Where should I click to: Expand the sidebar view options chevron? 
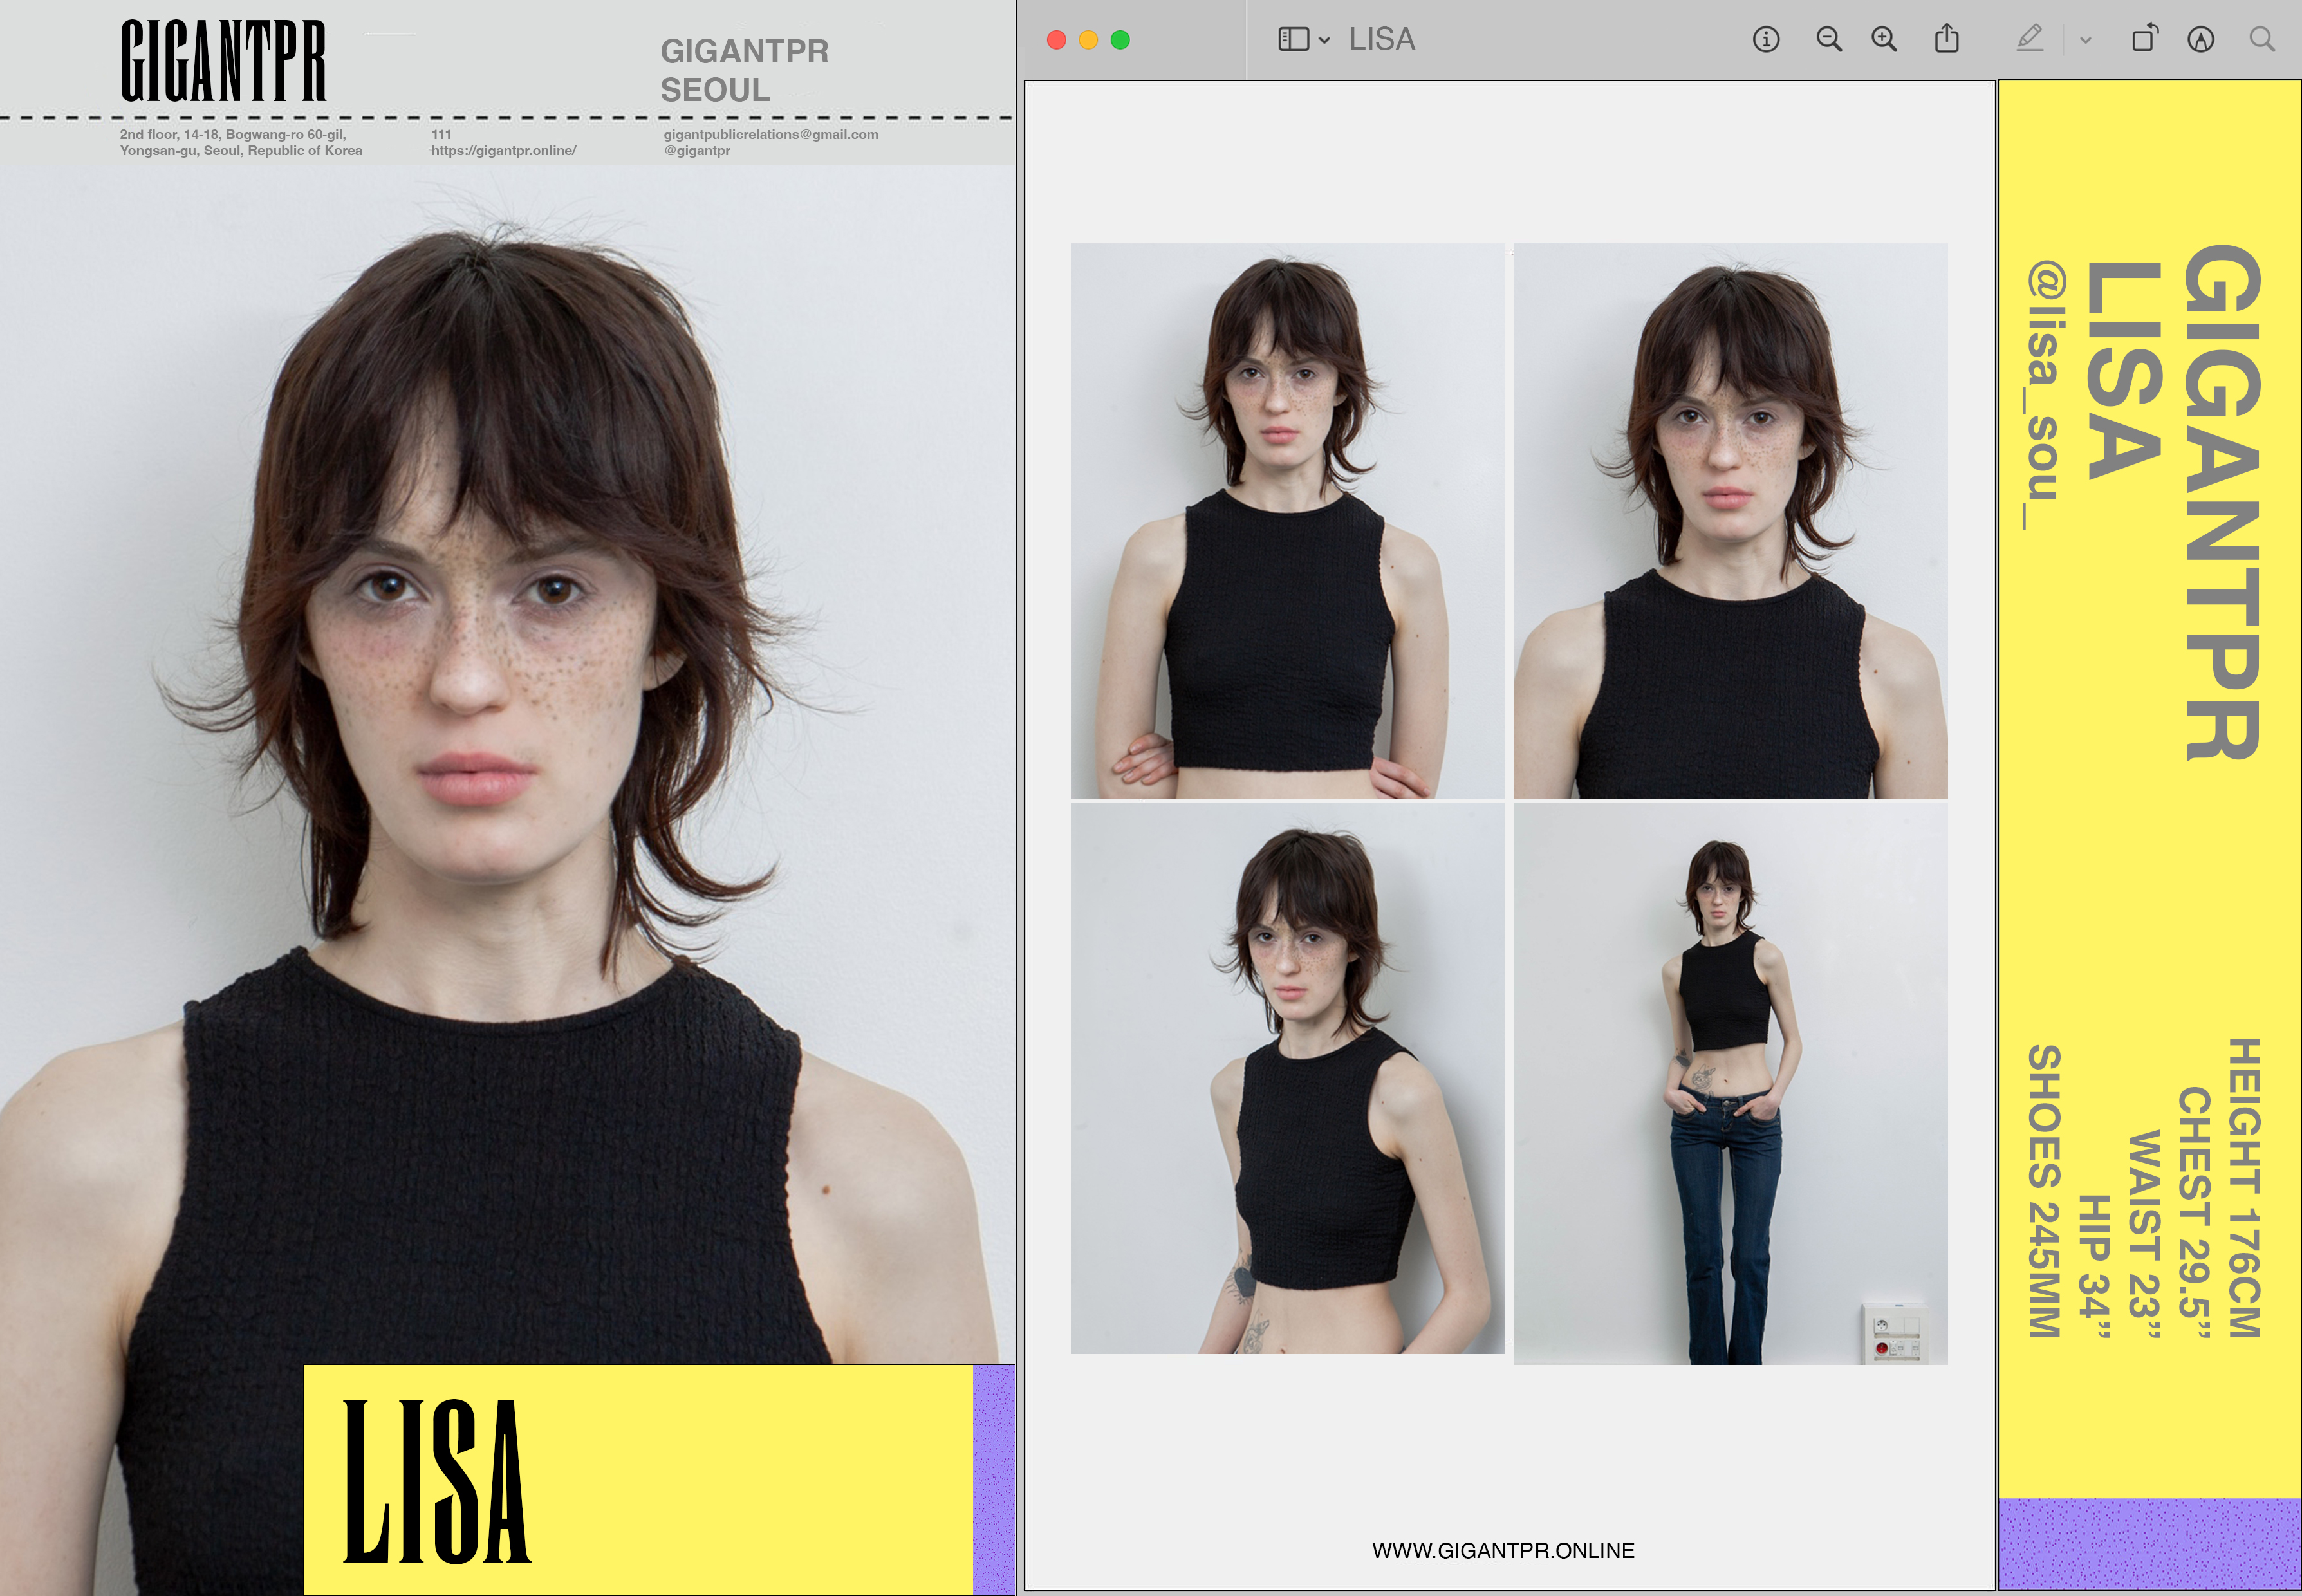1324,41
